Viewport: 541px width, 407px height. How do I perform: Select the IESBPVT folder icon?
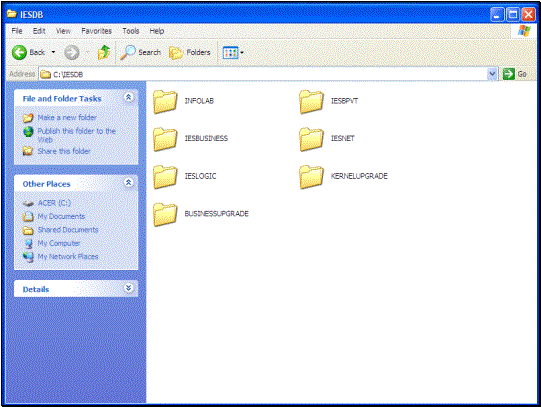[312, 101]
